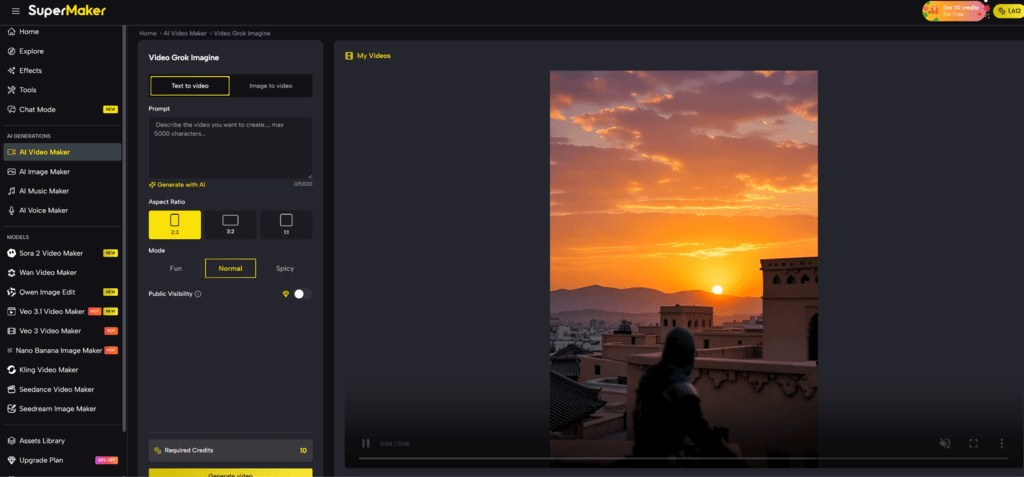Enter fullscreen mode on the video
Viewport: 1024px width, 477px height.
tap(973, 443)
